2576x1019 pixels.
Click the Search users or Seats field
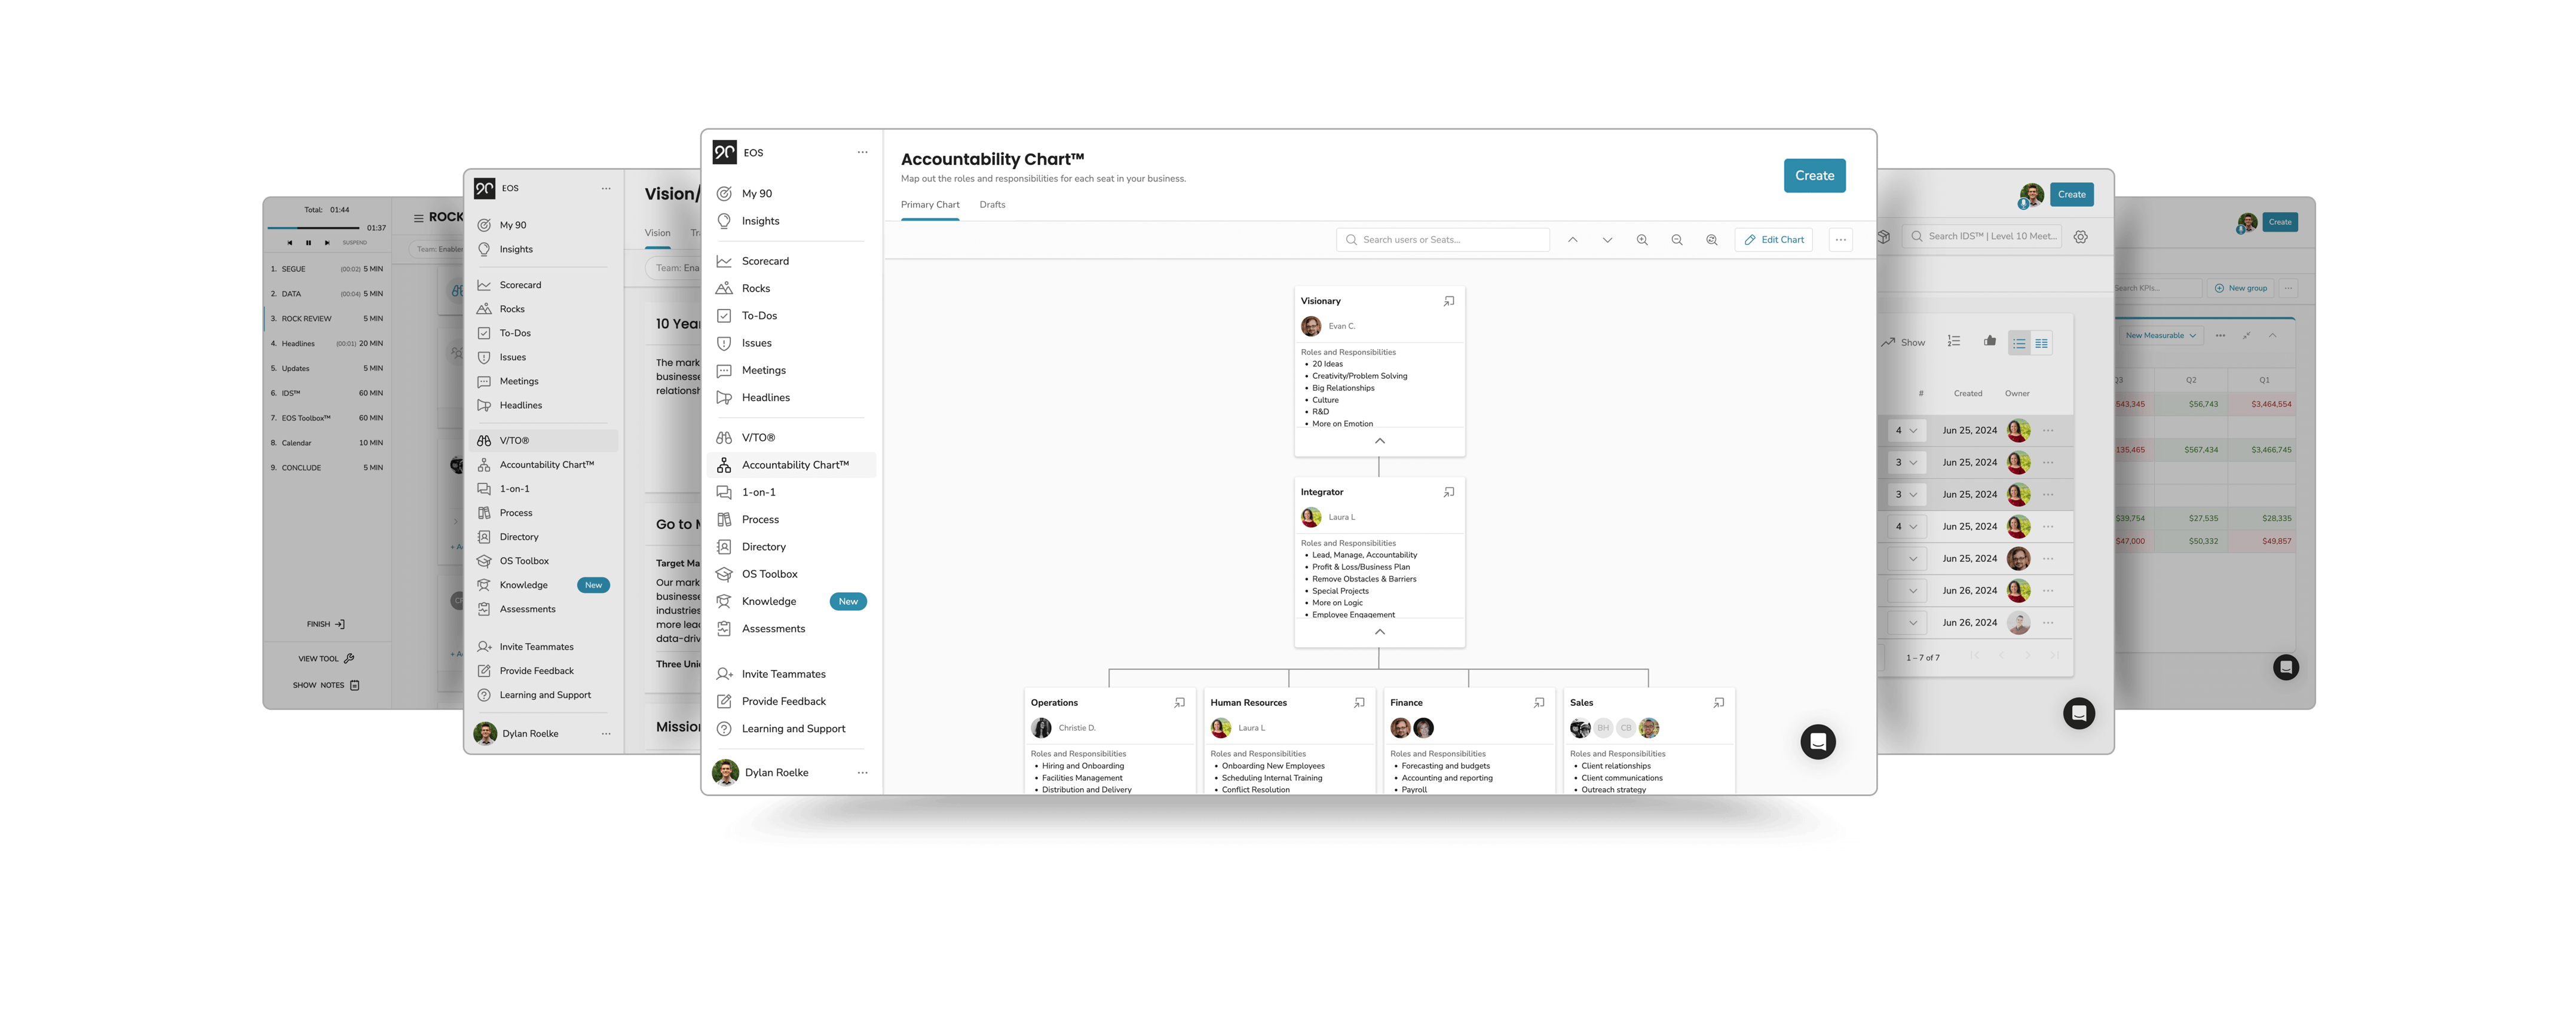click(x=1443, y=240)
